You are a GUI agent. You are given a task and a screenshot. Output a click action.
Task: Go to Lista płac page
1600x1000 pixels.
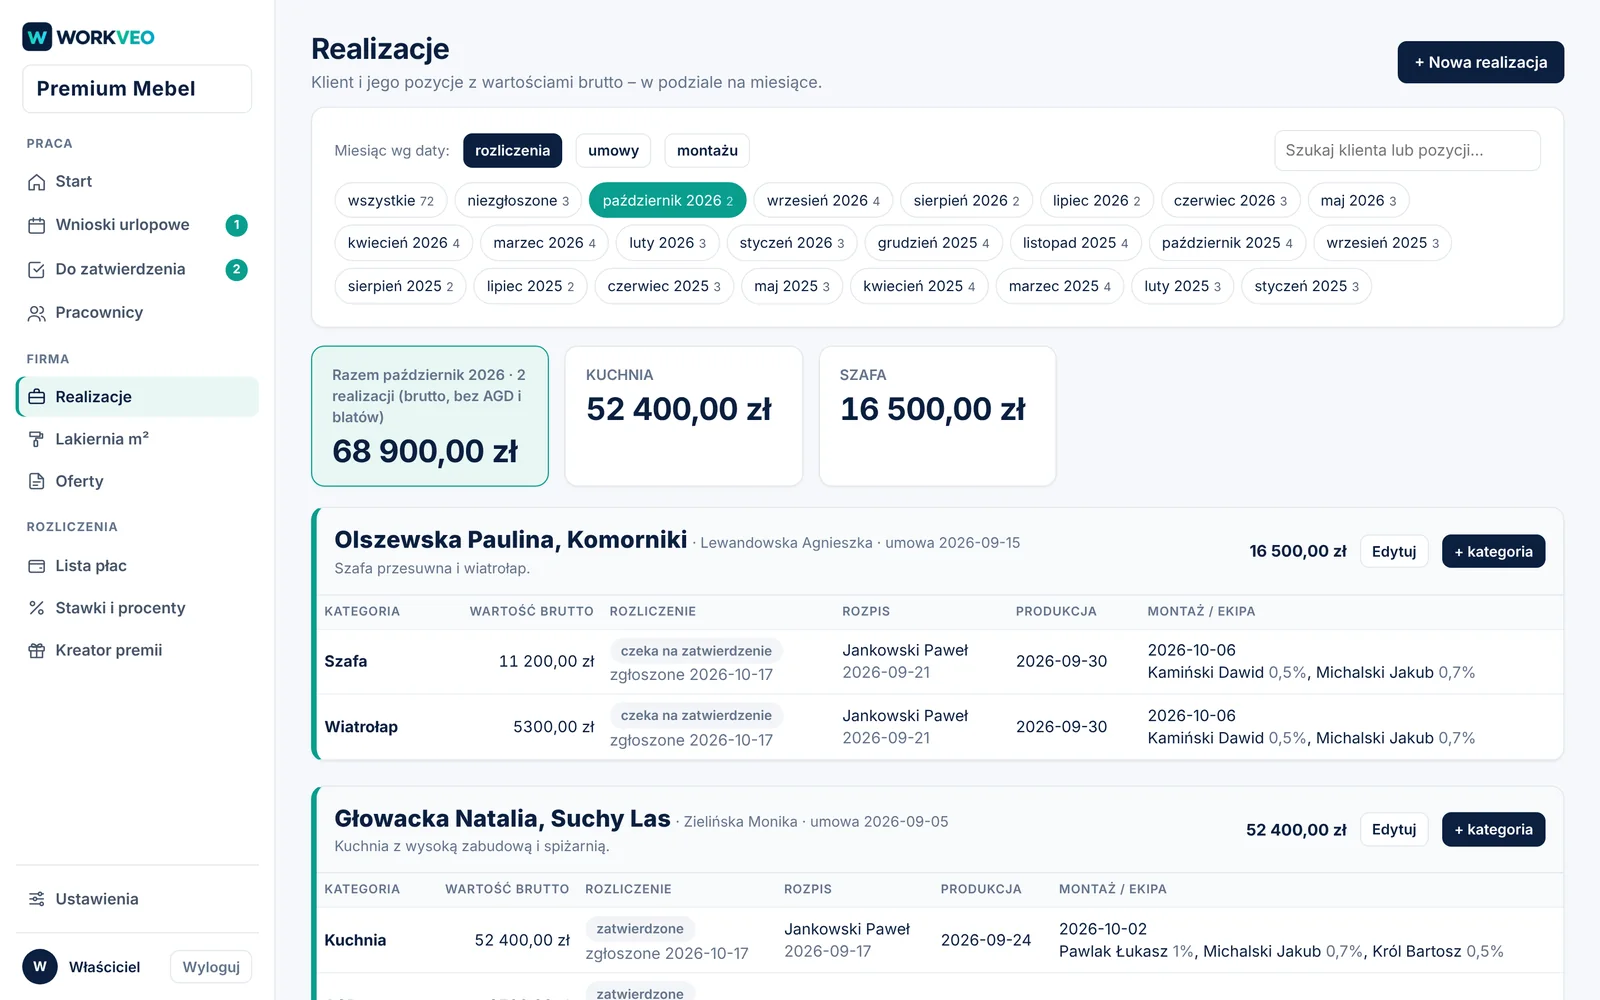[137, 566]
